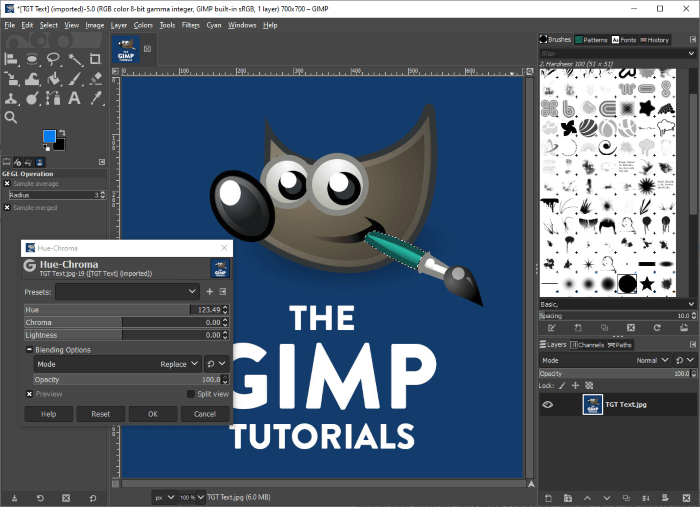Screen dimensions: 700x507
Task: Click the Color Picker eyedropper tool
Action: coord(97,98)
